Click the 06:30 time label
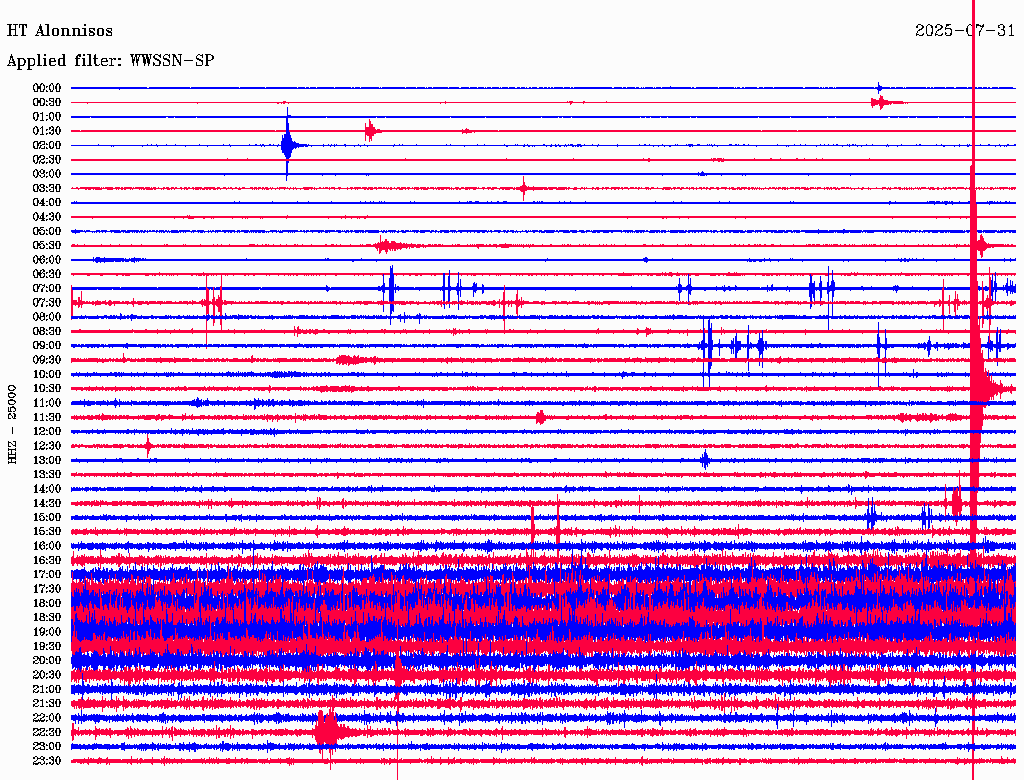The height and width of the screenshot is (780, 1024). point(47,274)
